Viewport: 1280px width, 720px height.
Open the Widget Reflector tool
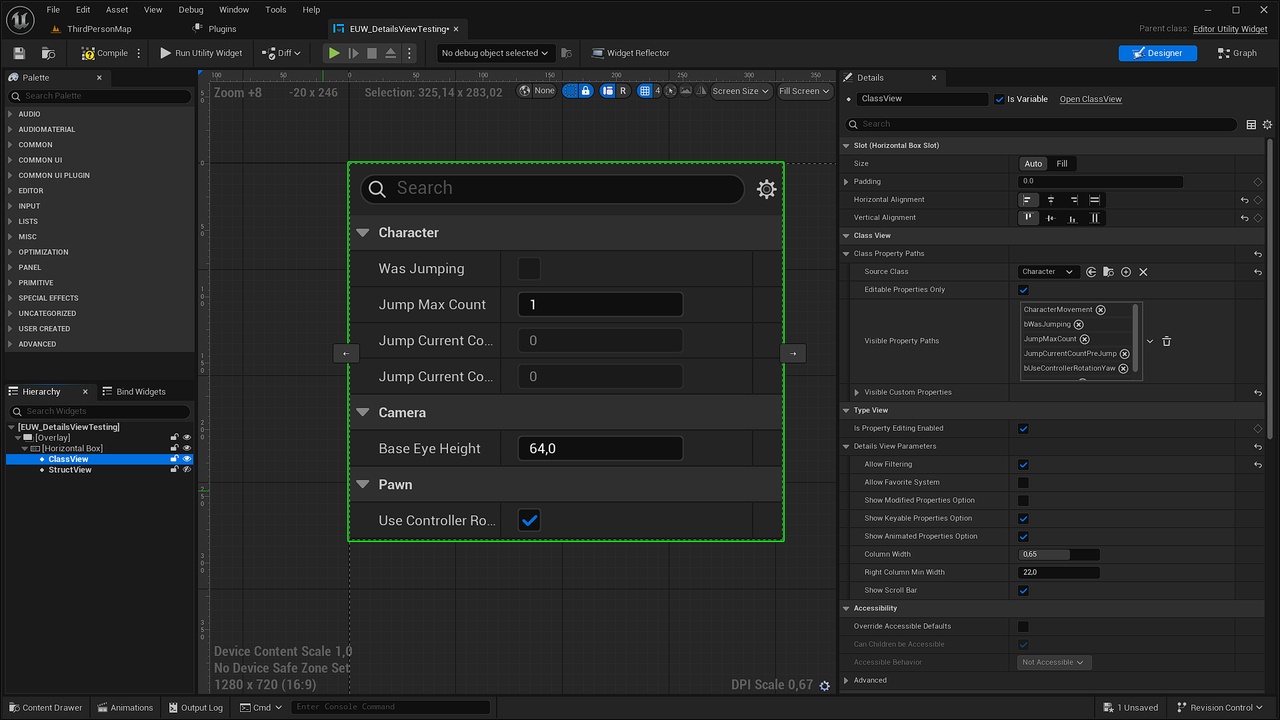(x=631, y=53)
